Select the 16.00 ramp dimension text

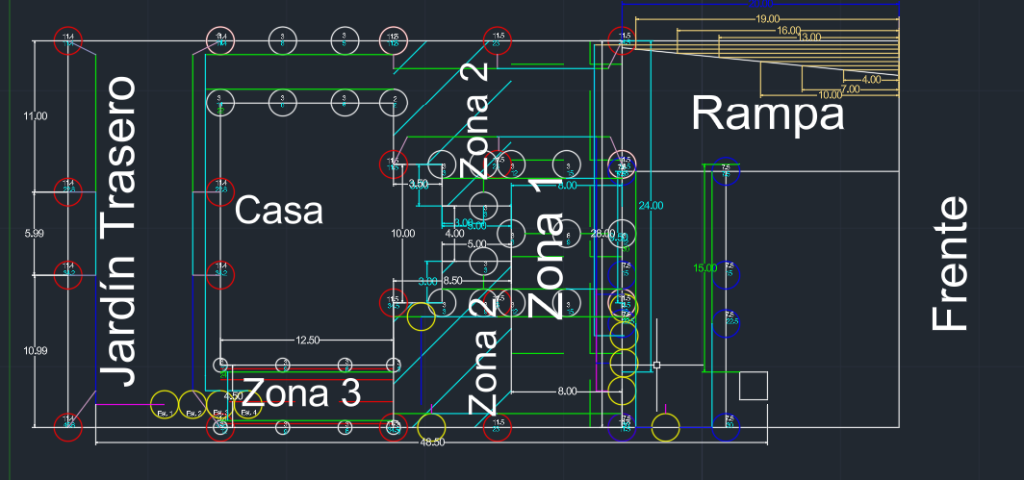(x=789, y=31)
